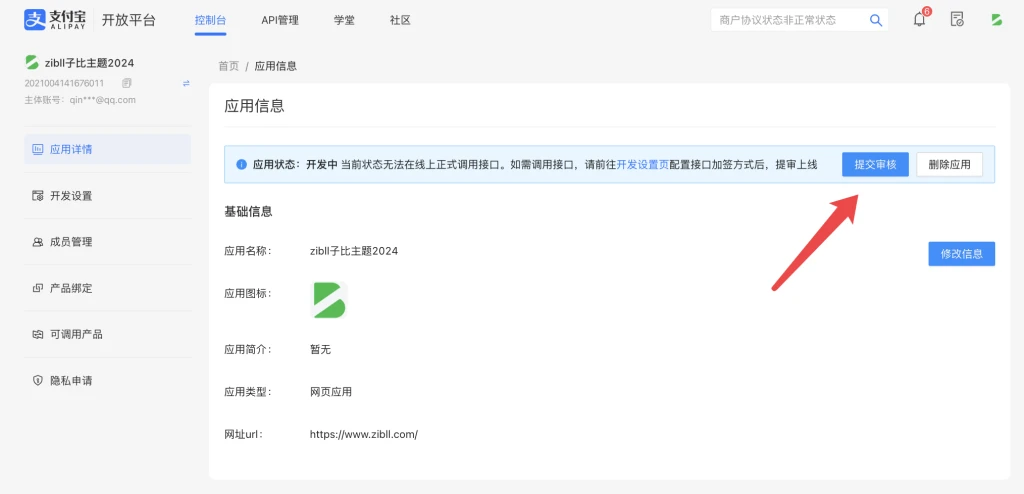Copy the app ID using the copy icon
The image size is (1024, 494).
[126, 83]
